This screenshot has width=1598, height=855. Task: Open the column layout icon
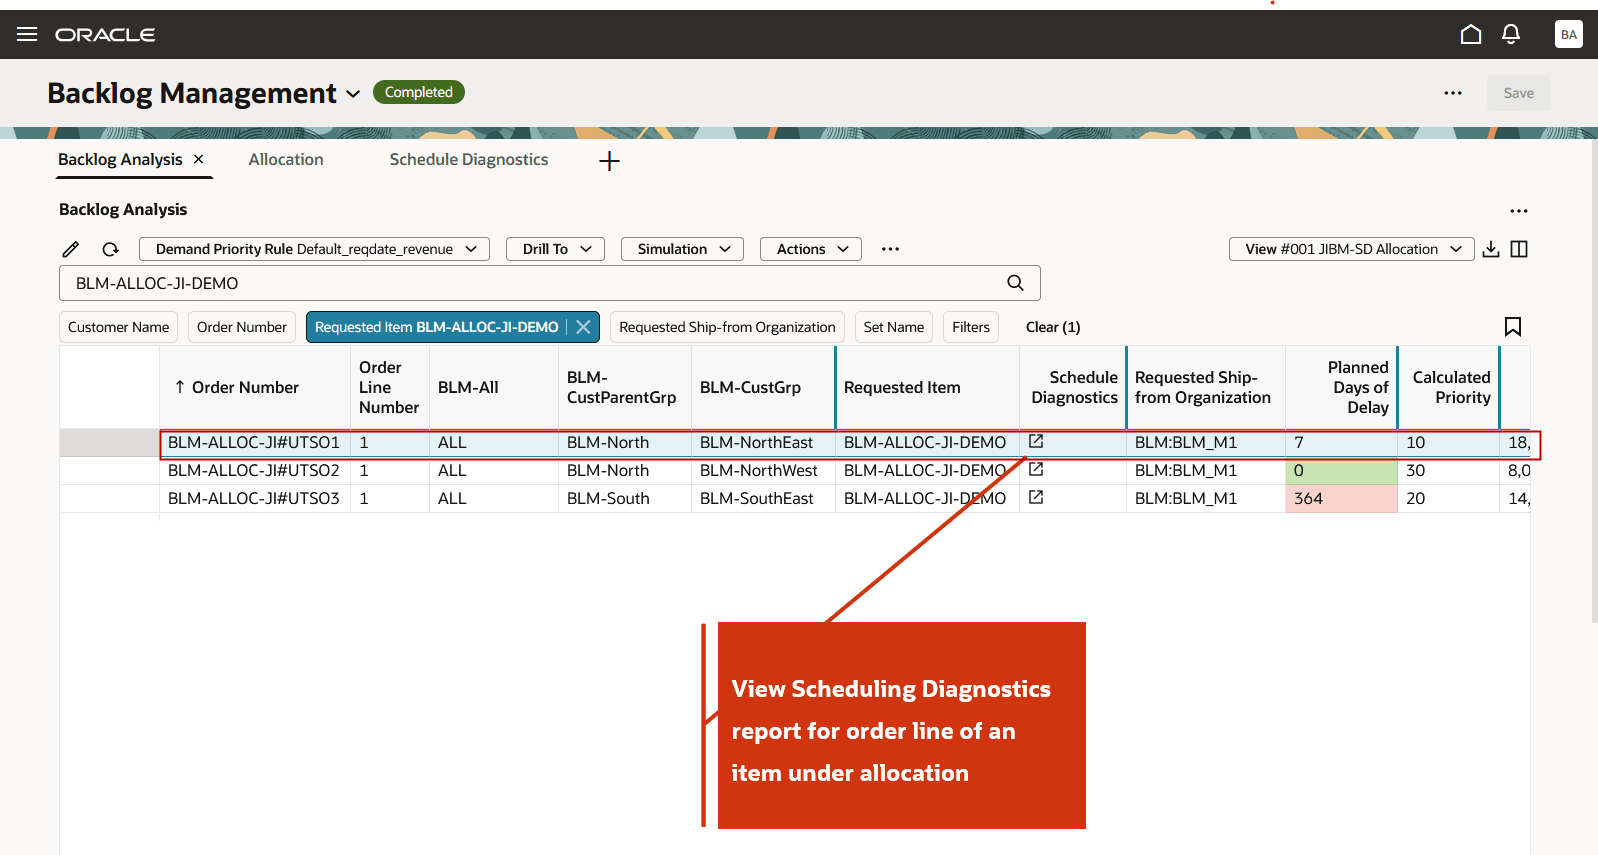pyautogui.click(x=1519, y=249)
